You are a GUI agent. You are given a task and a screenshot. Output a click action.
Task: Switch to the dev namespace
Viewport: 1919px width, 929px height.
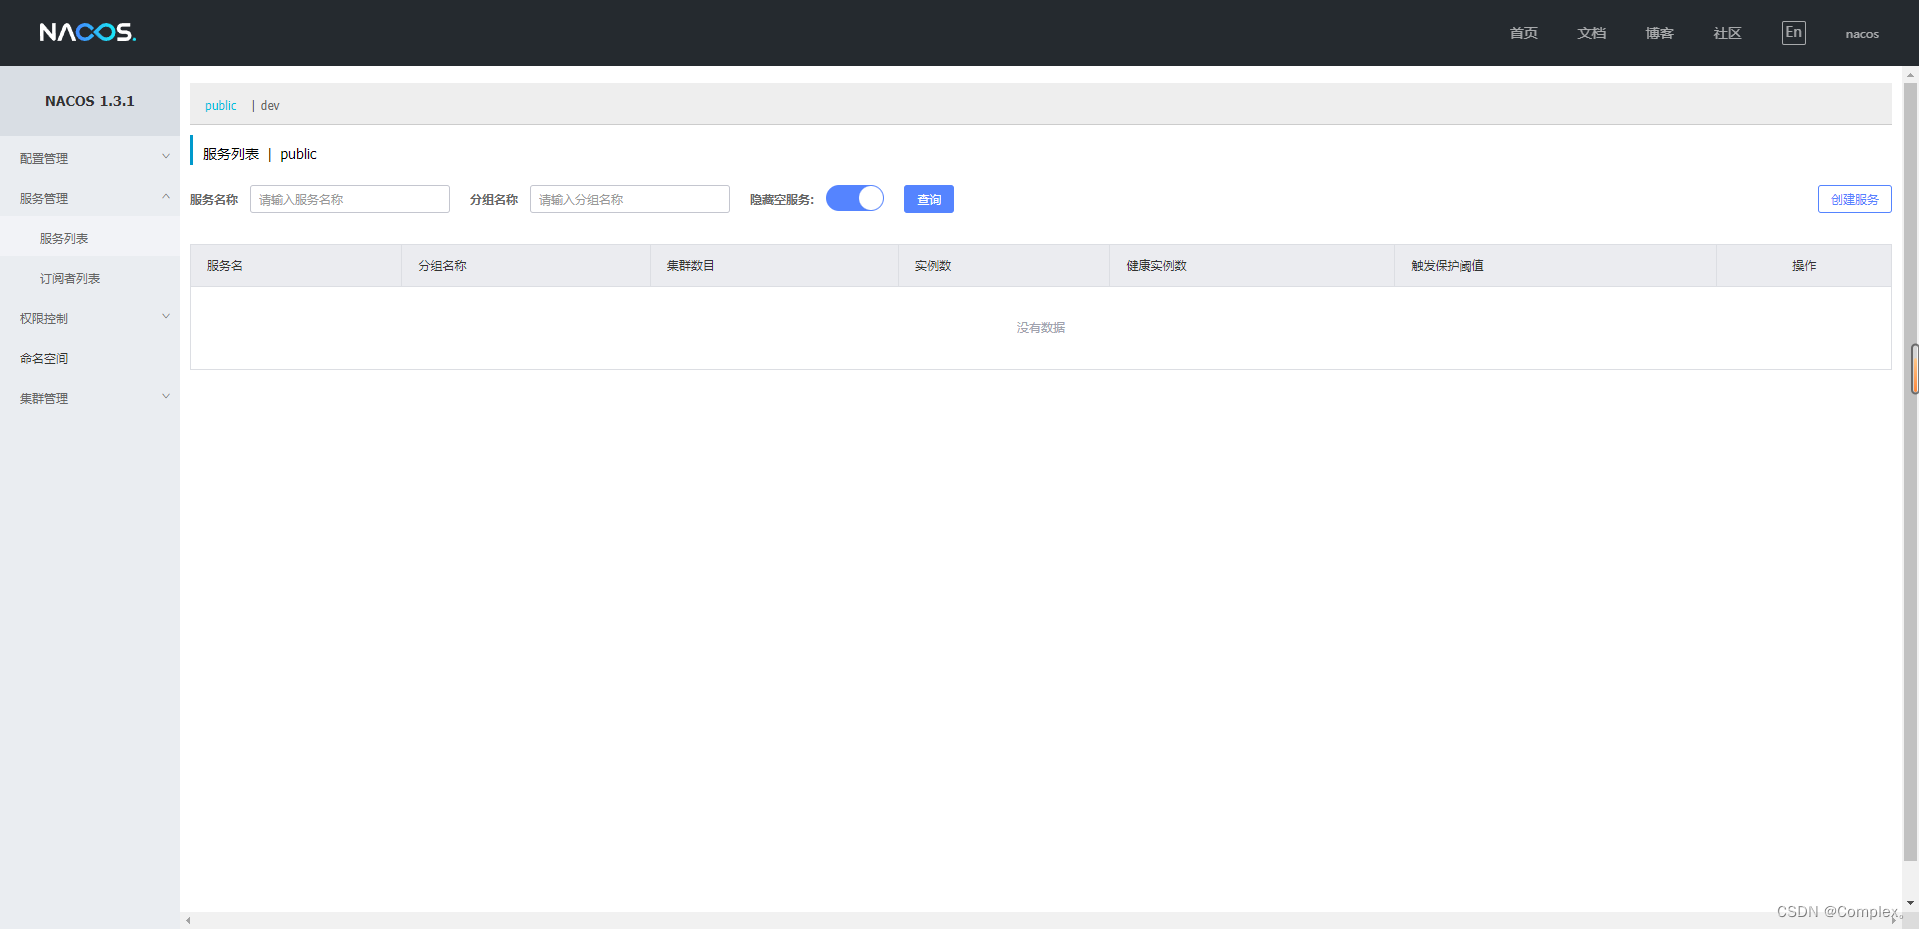coord(269,105)
